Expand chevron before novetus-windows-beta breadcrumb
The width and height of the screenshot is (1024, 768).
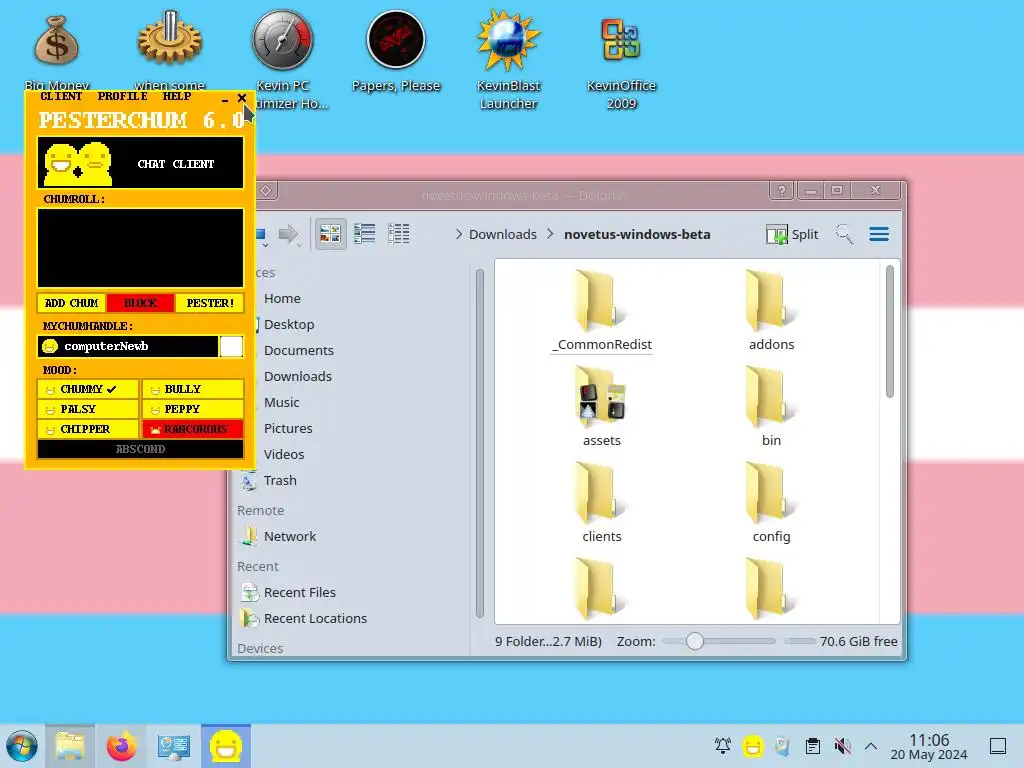click(x=551, y=234)
